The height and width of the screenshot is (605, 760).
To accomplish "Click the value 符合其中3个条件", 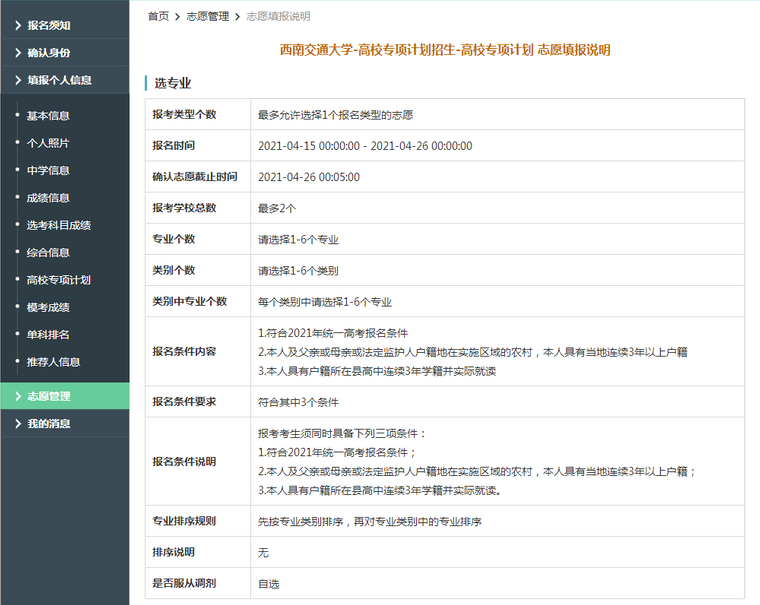I will pos(298,402).
